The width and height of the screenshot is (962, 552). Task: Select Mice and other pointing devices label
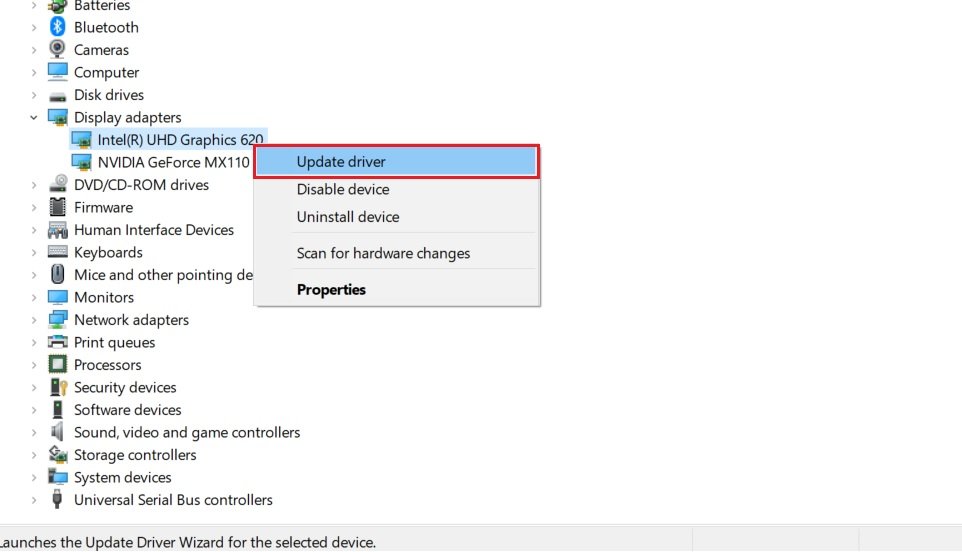coord(164,275)
